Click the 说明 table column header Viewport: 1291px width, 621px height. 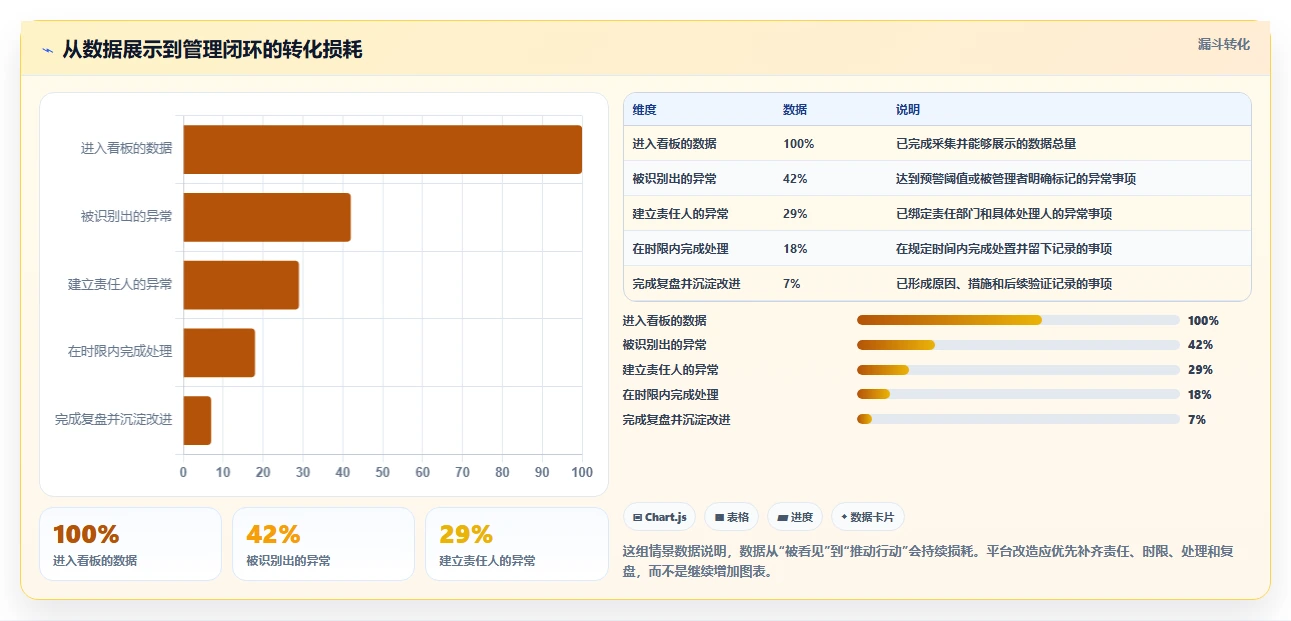coord(908,109)
